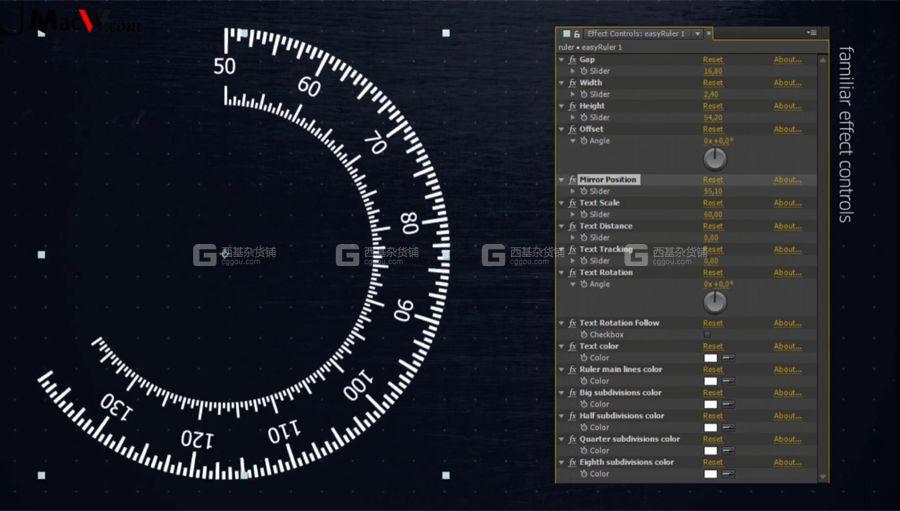
Task: Enable the Text Rotation Follow checkbox
Action: tap(707, 334)
